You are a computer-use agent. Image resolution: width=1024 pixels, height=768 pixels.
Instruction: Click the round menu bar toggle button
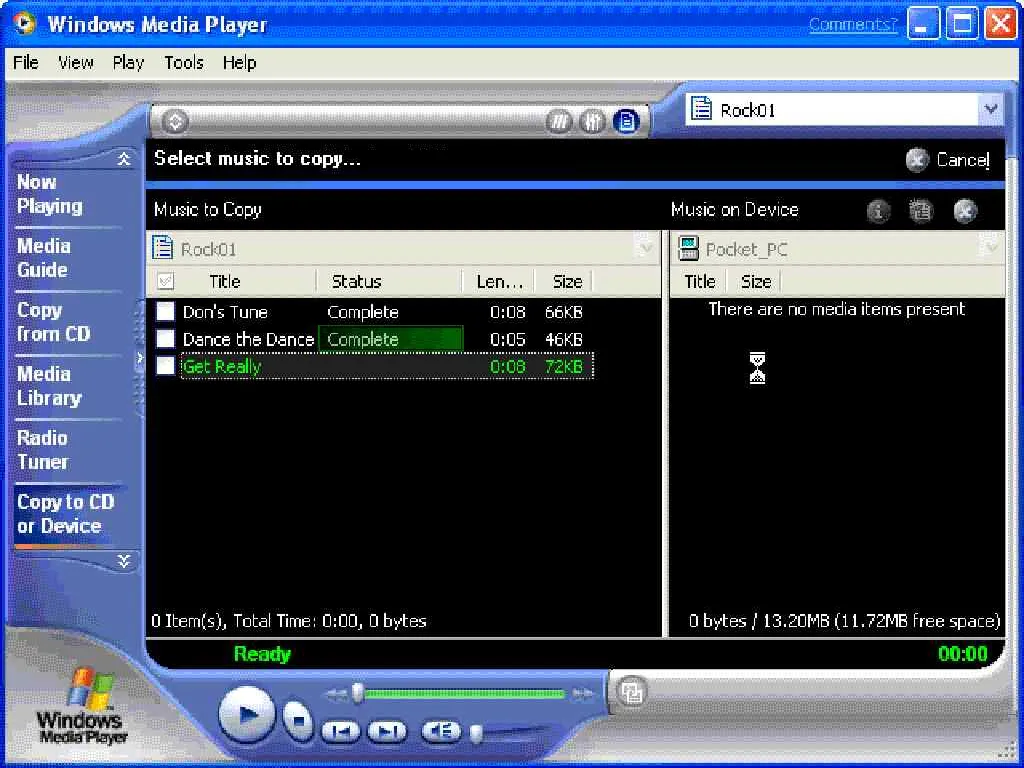click(x=174, y=121)
